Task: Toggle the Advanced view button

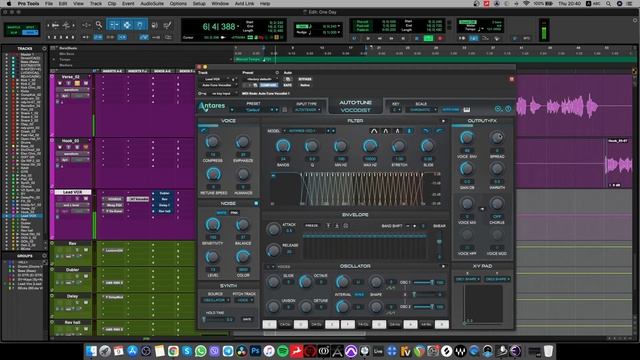Action: click(451, 109)
